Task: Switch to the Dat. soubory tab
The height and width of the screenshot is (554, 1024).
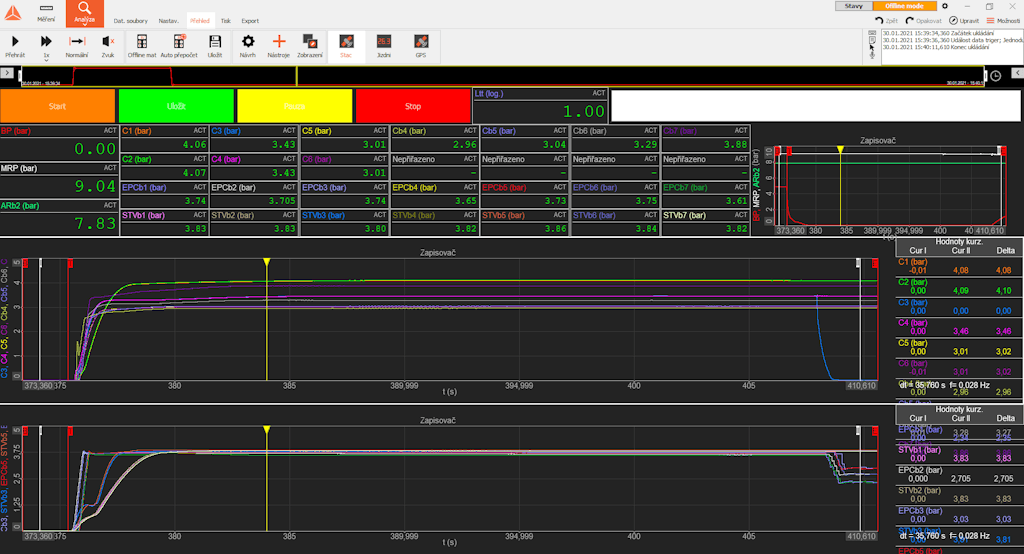Action: tap(131, 21)
